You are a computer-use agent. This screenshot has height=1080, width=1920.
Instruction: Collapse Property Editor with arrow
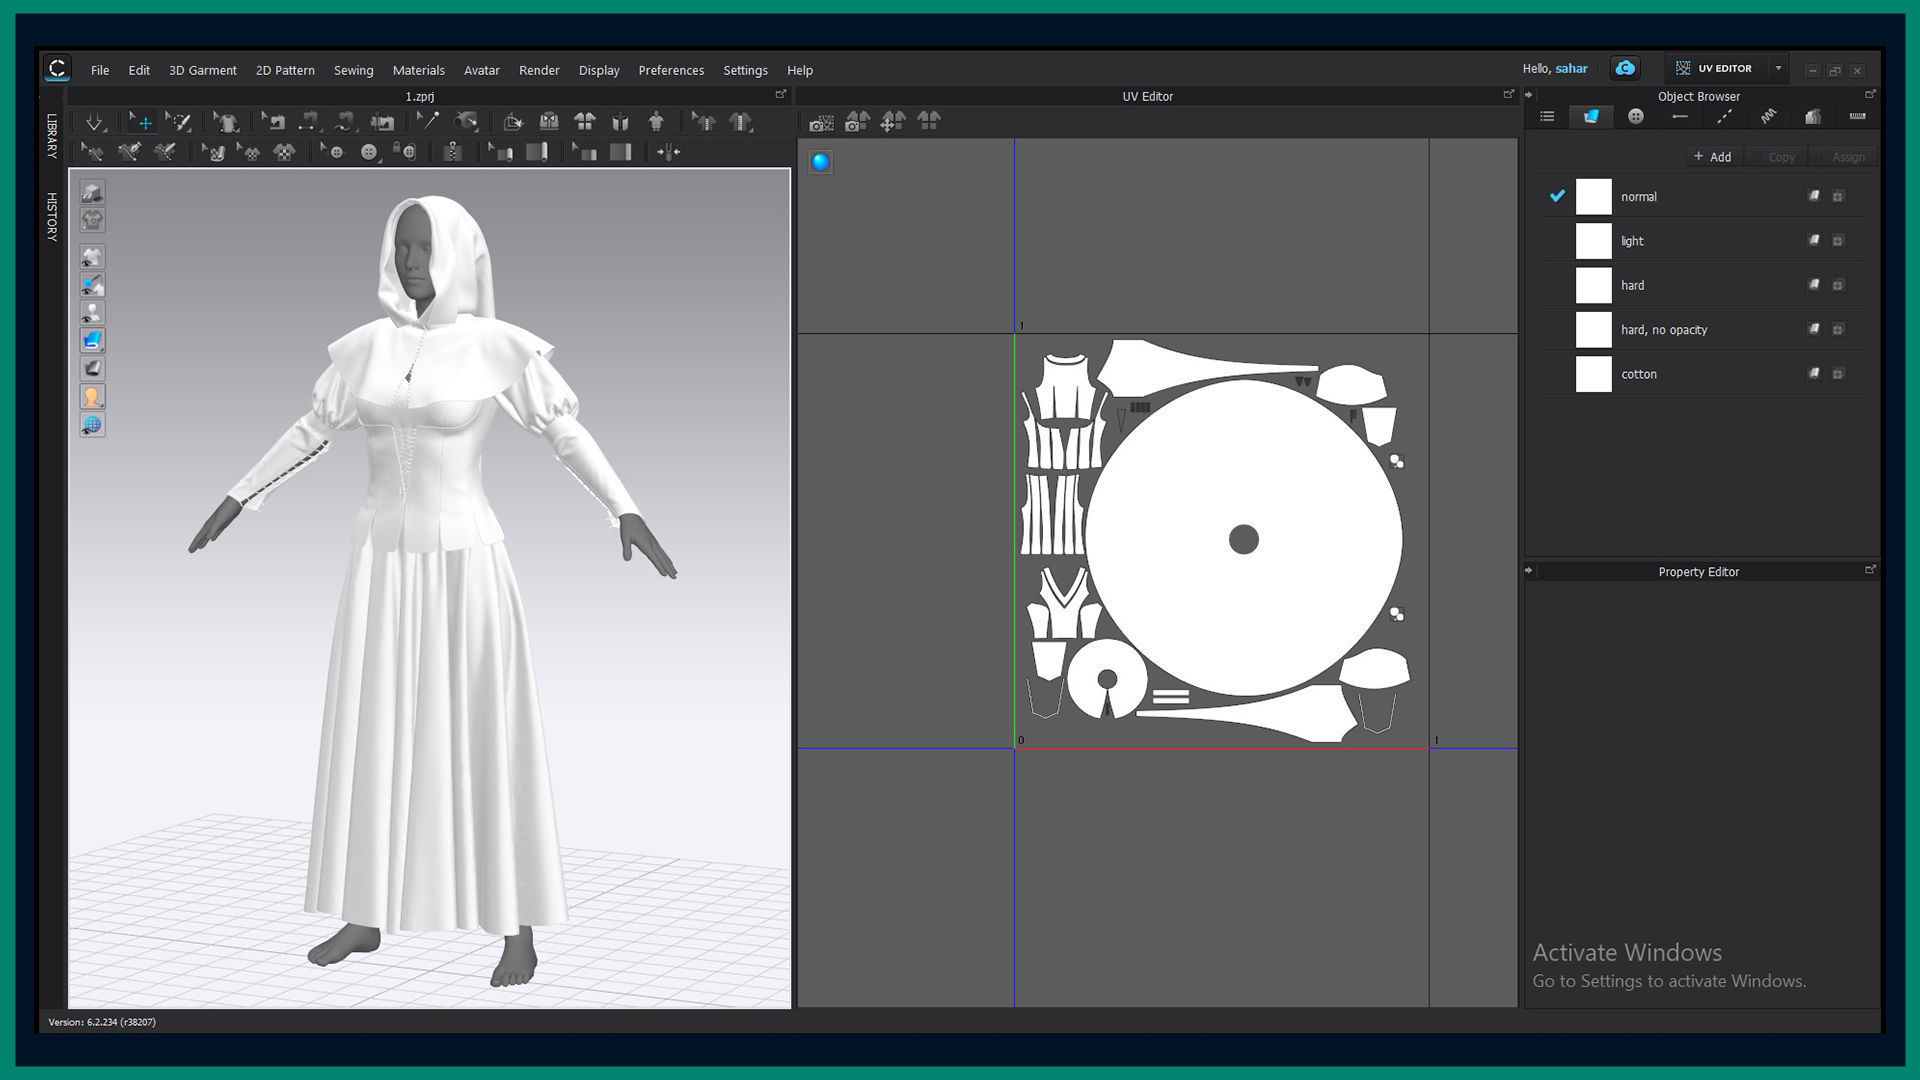[1529, 570]
